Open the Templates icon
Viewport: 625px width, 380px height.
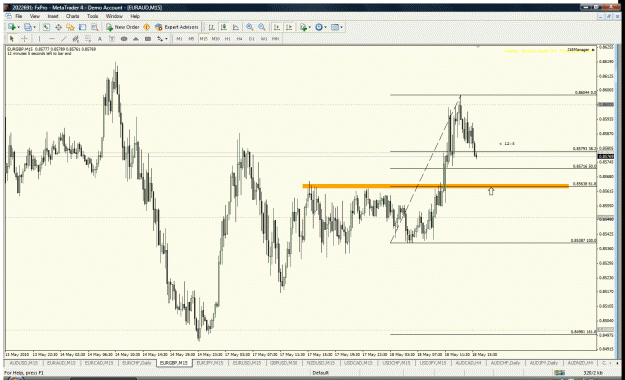click(335, 27)
